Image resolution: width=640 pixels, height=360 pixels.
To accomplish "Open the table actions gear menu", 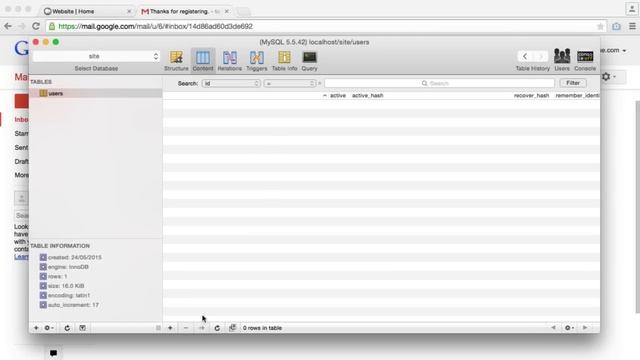I will pyautogui.click(x=49, y=328).
